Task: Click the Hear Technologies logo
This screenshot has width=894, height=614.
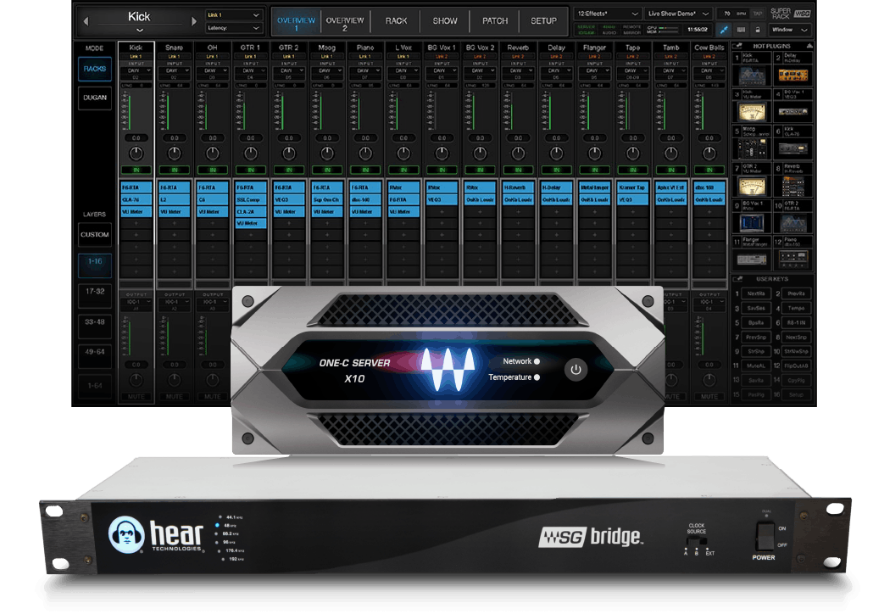Action: [155, 535]
